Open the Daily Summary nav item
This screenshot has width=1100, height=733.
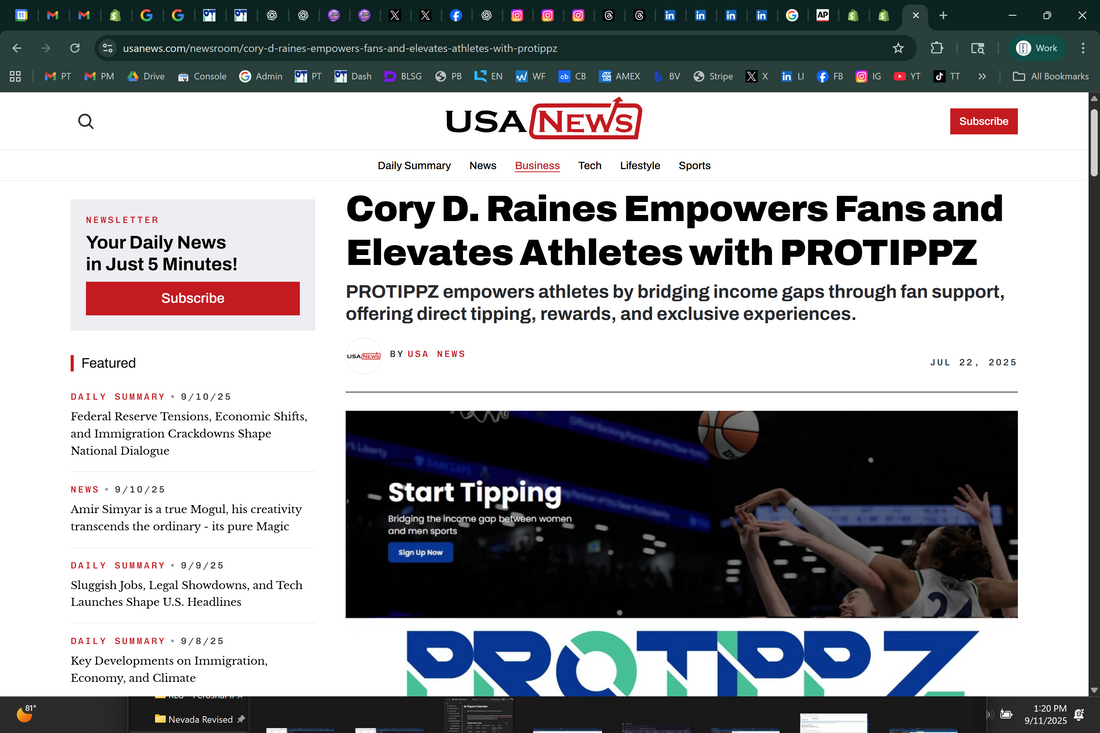pyautogui.click(x=414, y=166)
